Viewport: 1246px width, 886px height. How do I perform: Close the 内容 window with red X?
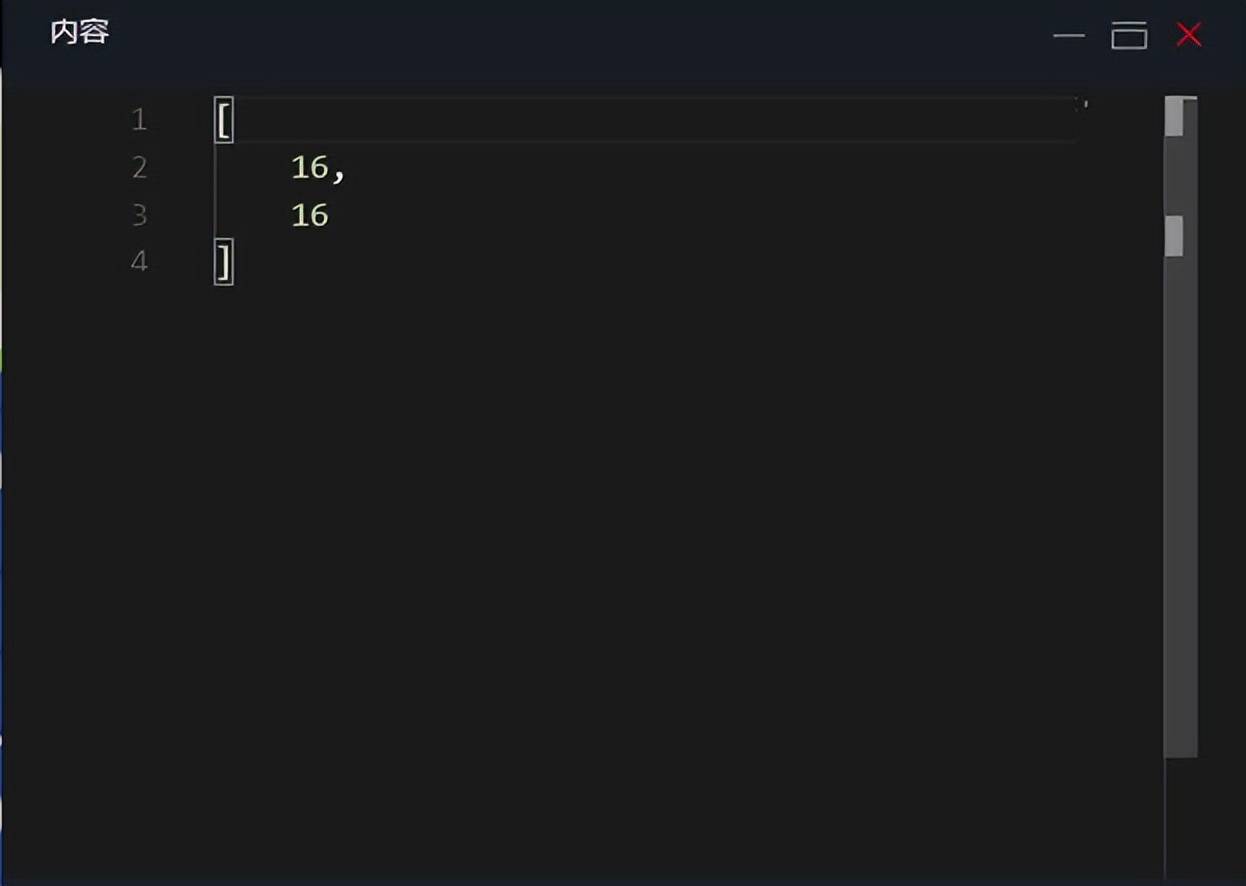tap(1189, 35)
